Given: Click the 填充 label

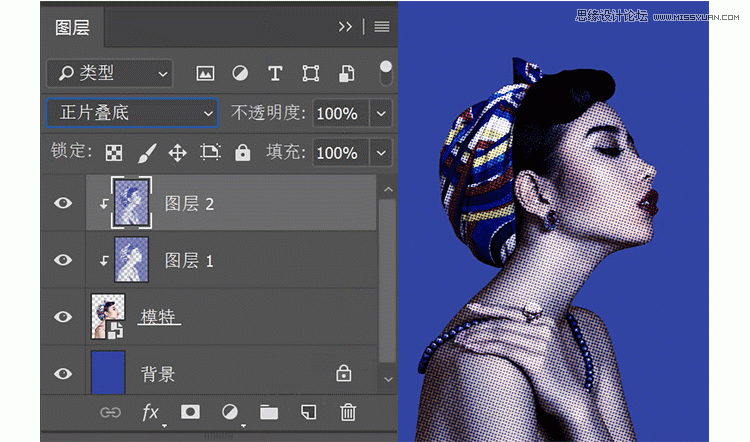Looking at the screenshot, I should (x=286, y=152).
